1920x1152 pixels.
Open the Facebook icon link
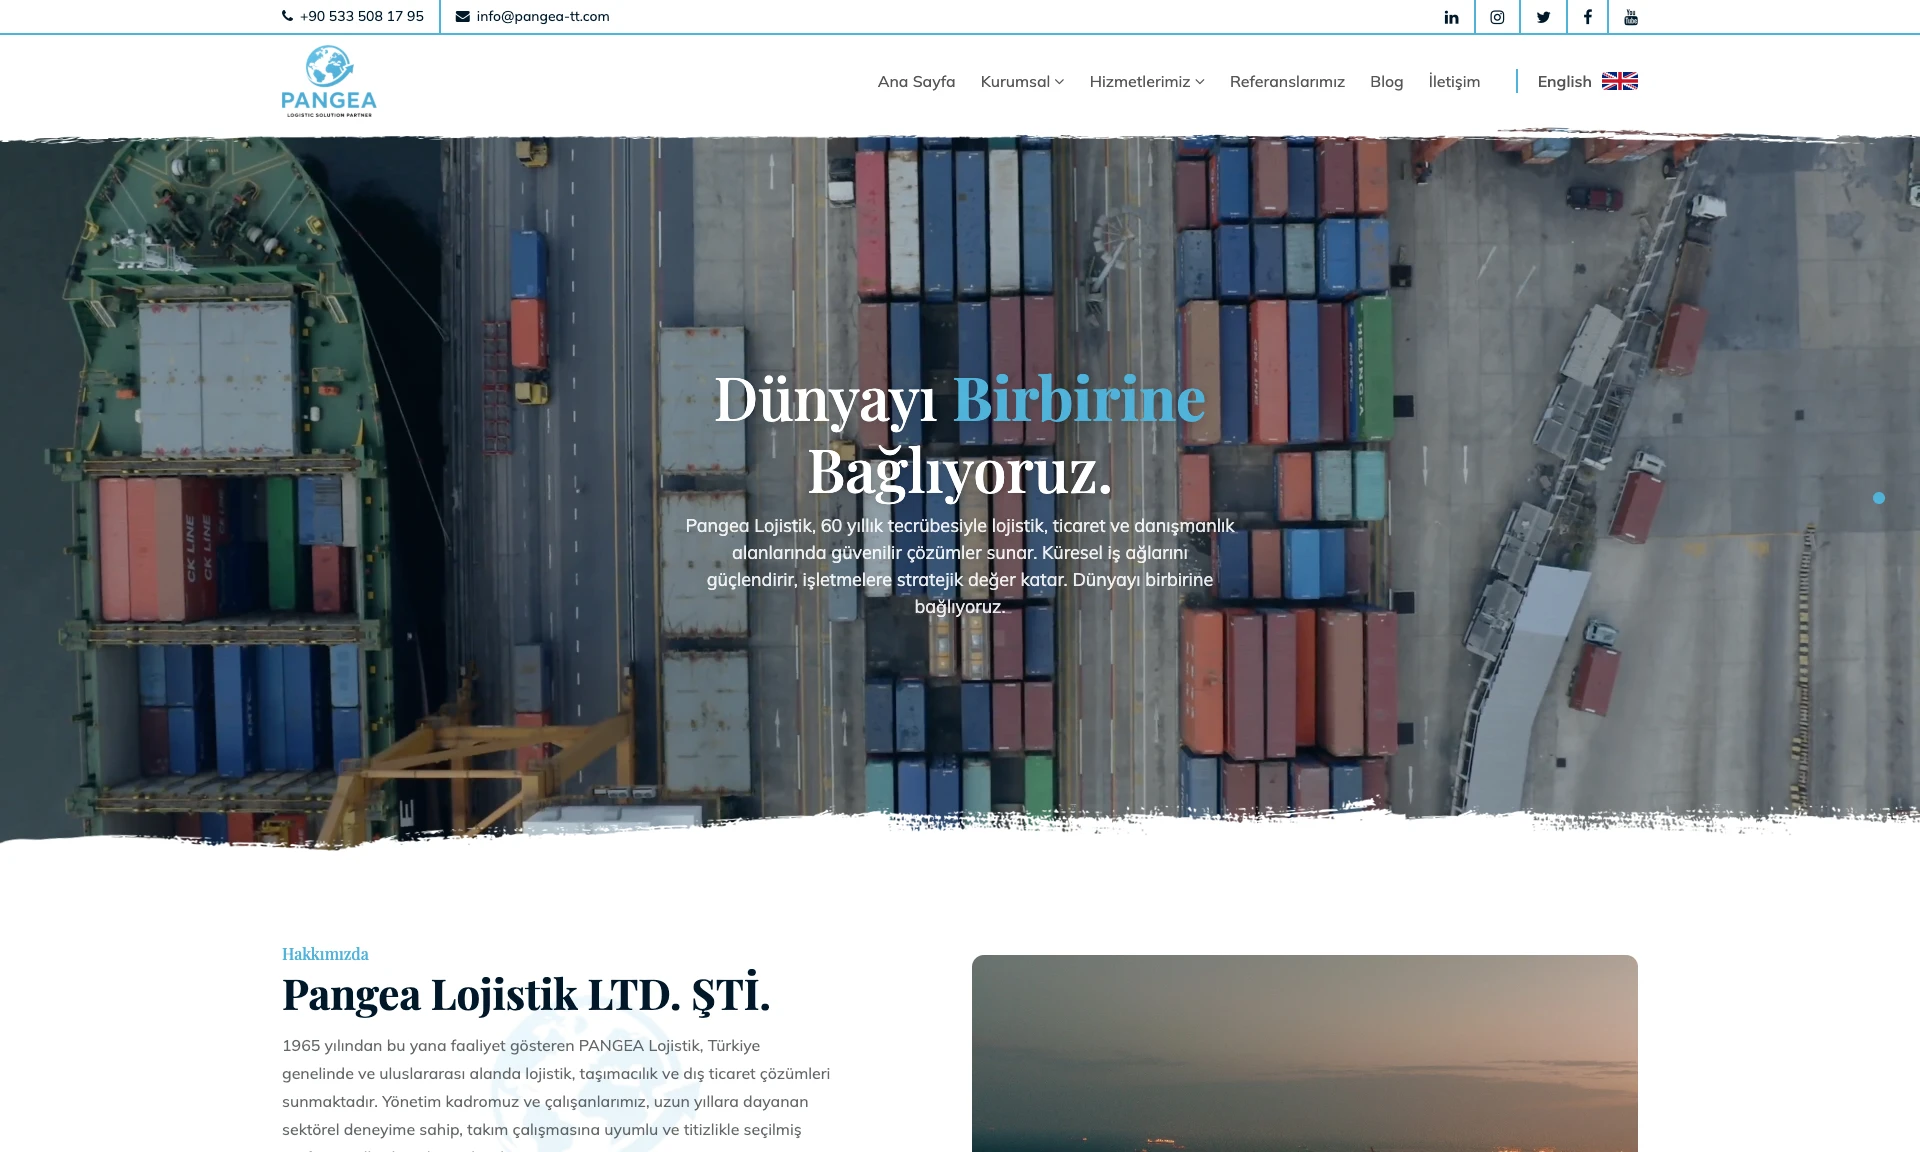point(1587,17)
